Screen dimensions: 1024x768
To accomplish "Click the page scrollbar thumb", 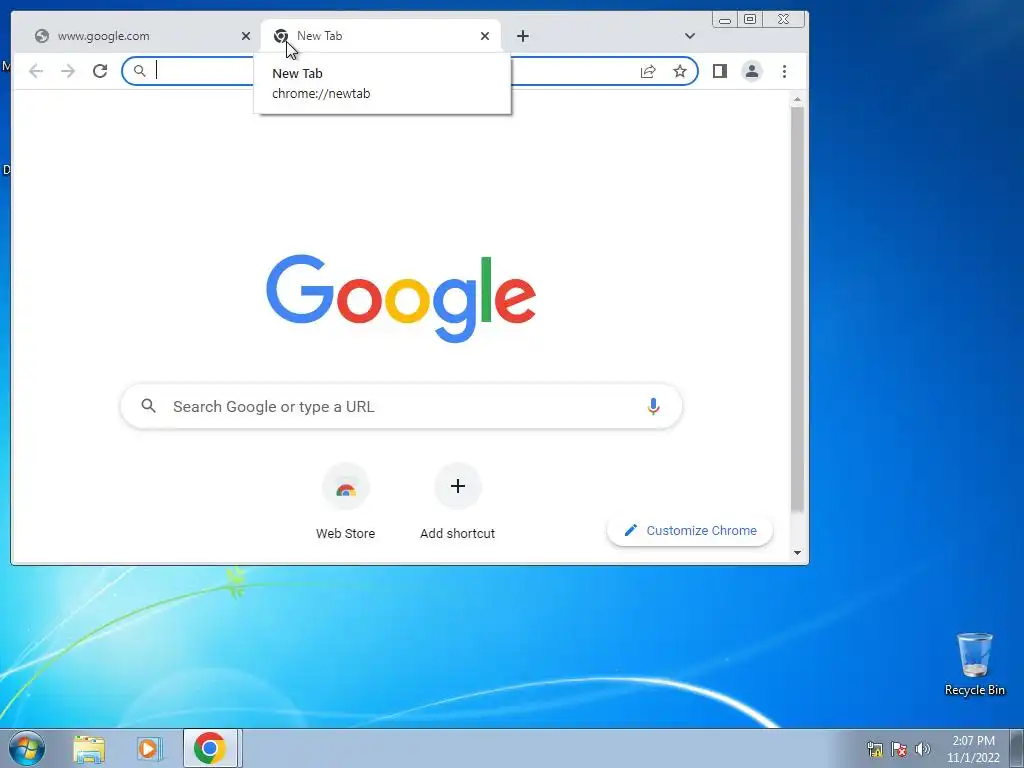I will pos(797,310).
